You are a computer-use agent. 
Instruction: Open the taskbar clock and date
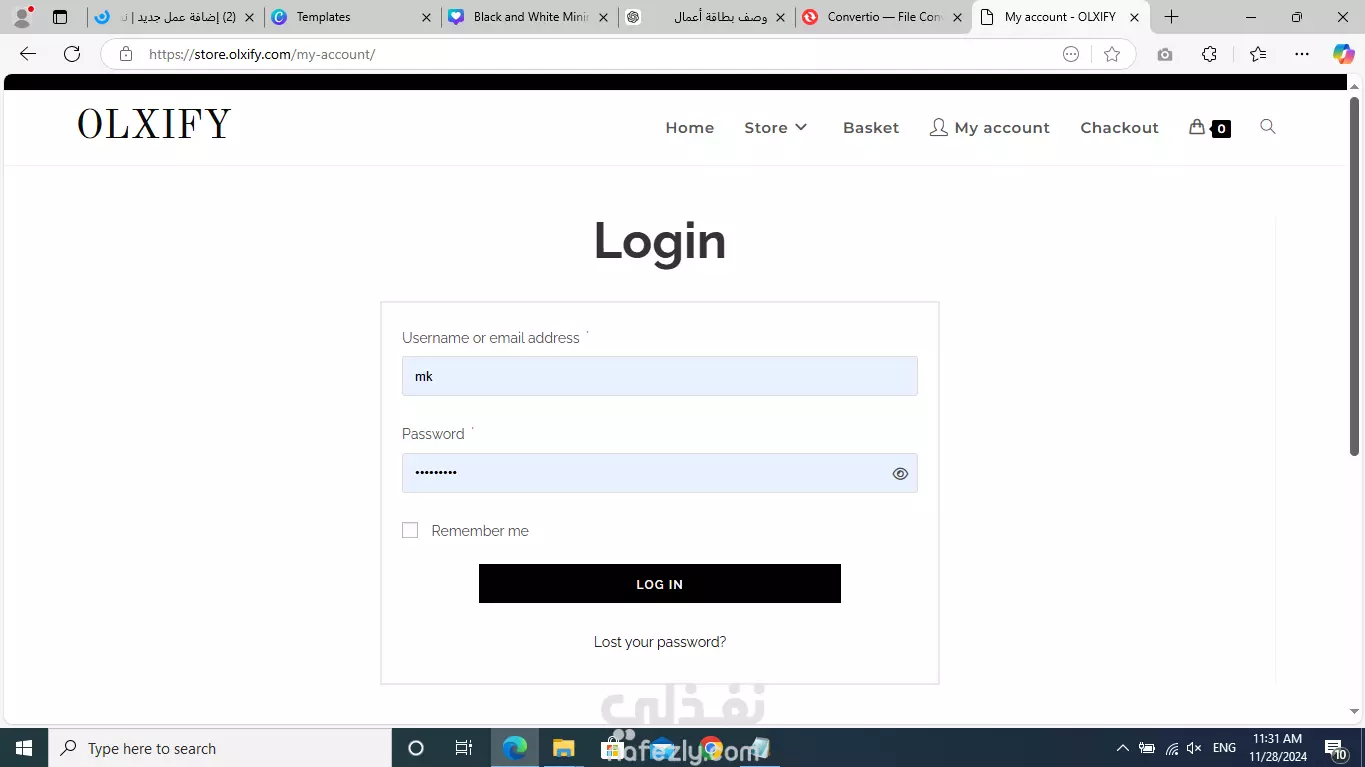[1276, 748]
